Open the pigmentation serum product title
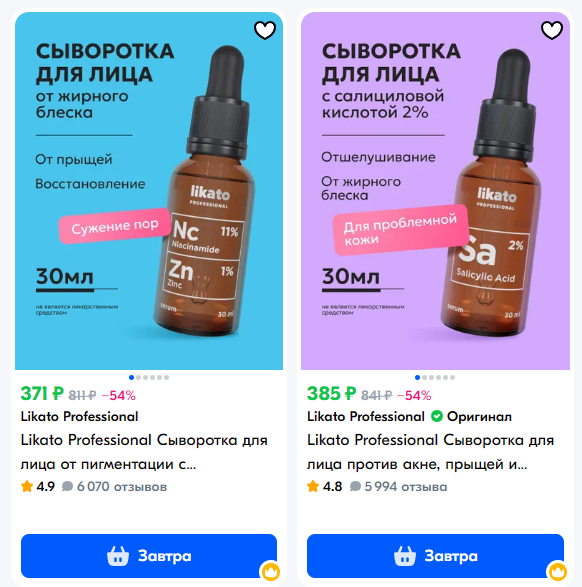Screen dimensions: 582x587 144,452
